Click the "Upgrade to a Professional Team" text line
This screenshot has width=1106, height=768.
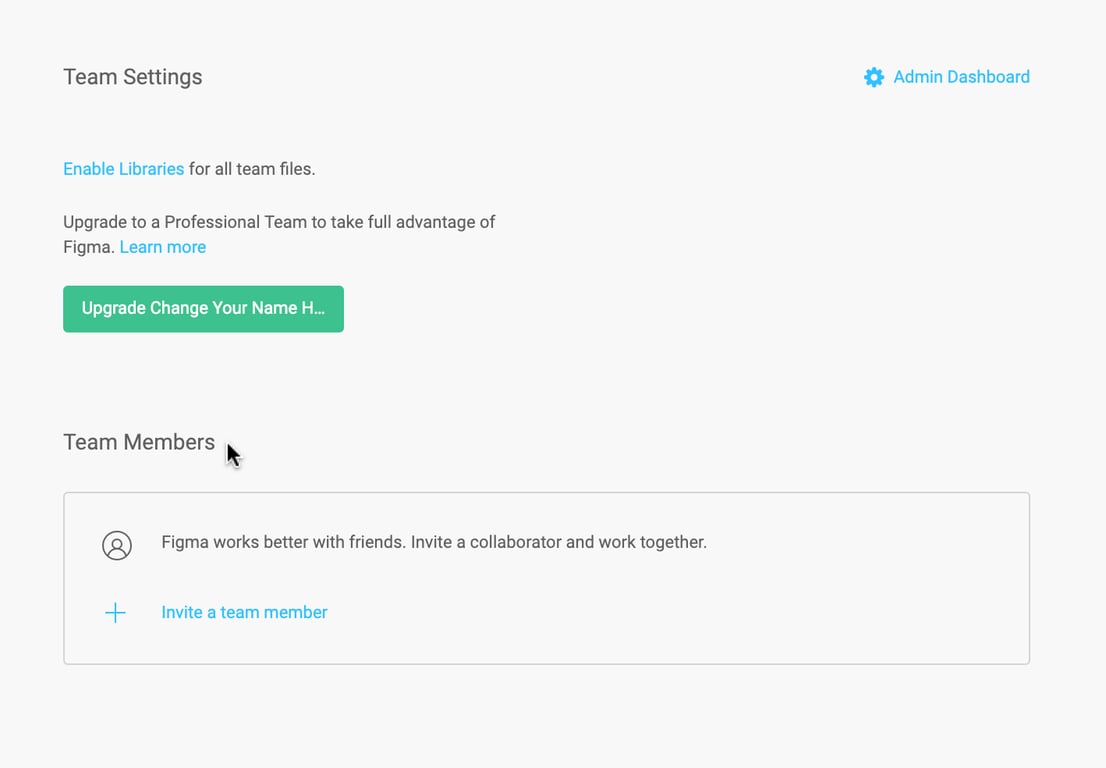click(x=279, y=222)
